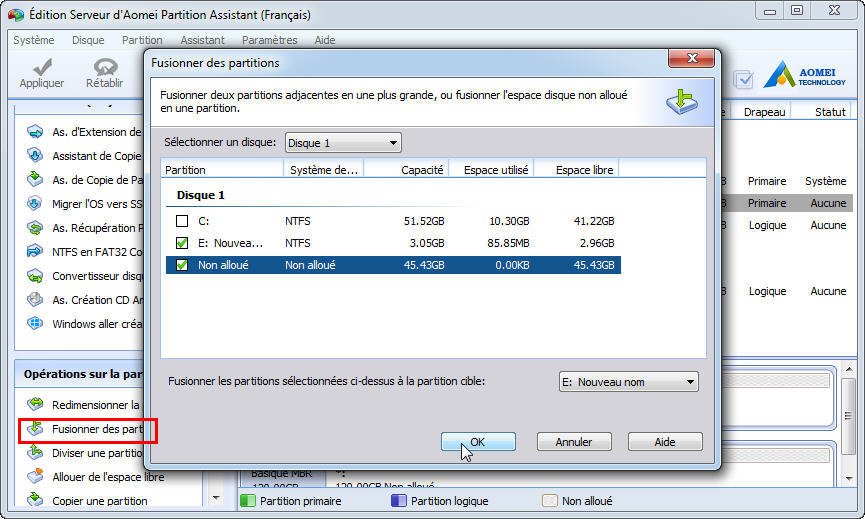
Task: Open the Aide menu
Action: coord(325,40)
